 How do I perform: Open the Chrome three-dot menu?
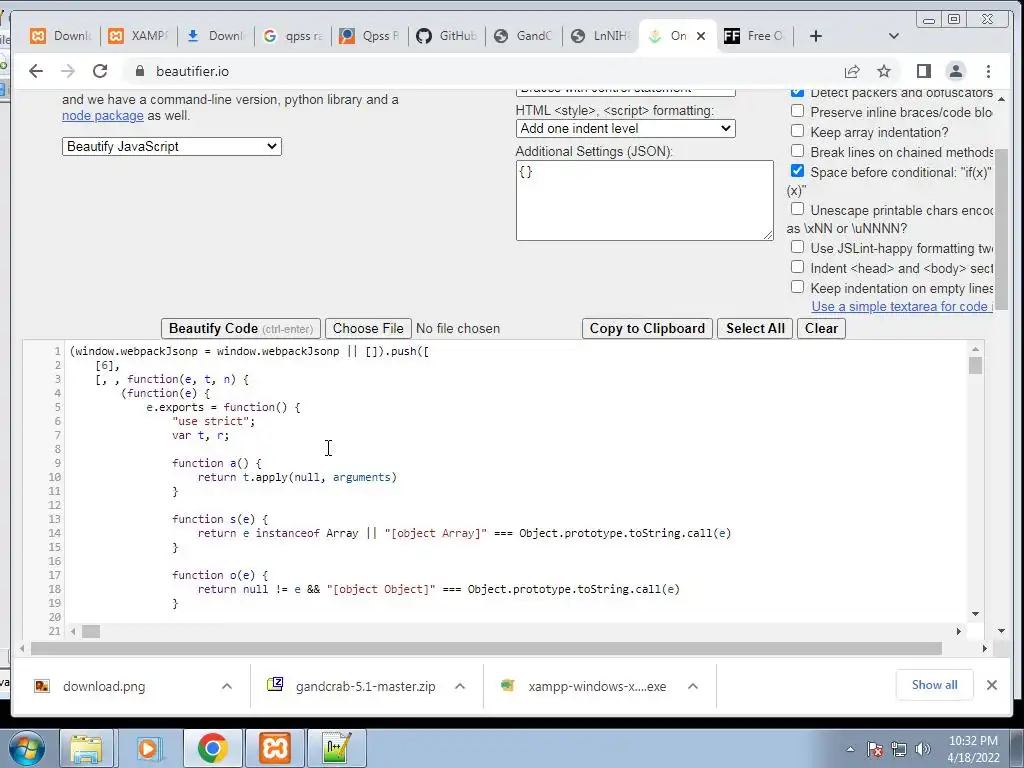click(988, 71)
